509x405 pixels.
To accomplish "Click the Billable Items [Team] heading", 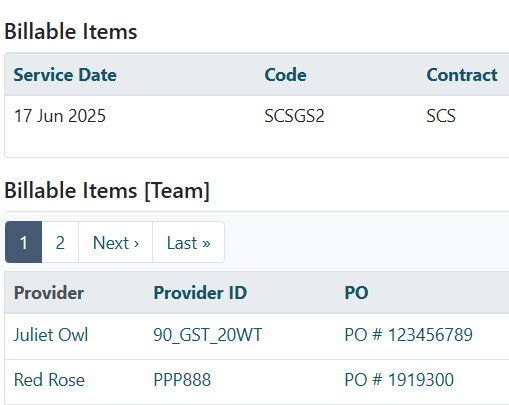I will 107,190.
